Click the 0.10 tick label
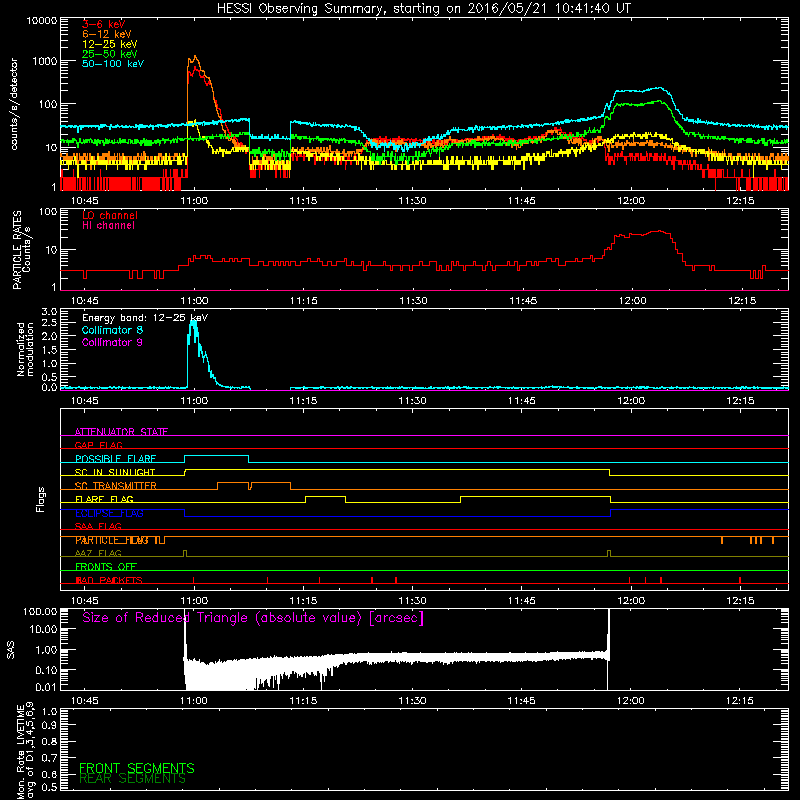Screen dimensions: 800x800 click(46, 670)
